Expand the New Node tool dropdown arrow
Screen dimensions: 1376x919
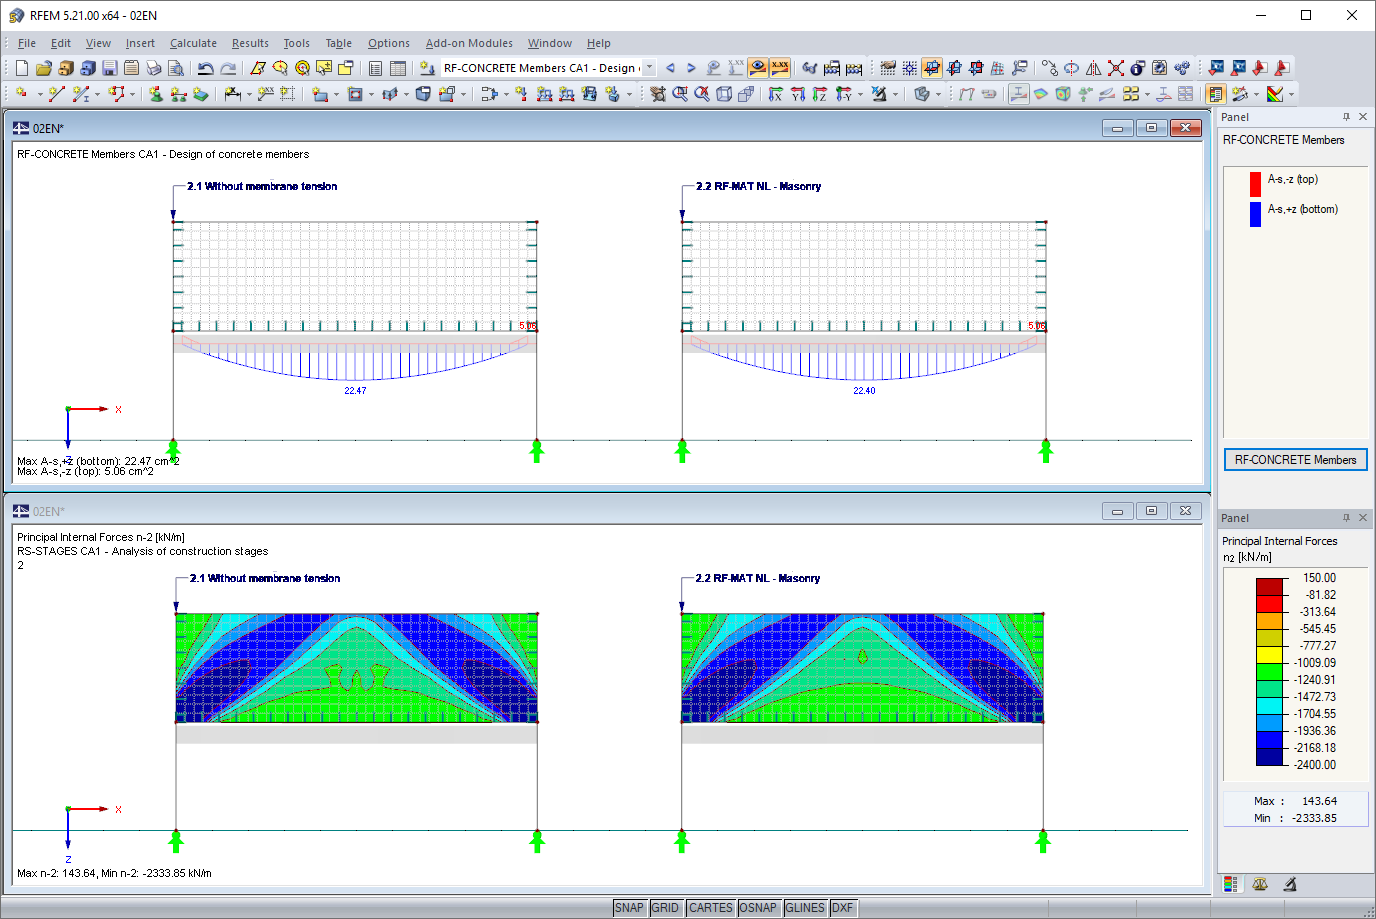click(38, 94)
